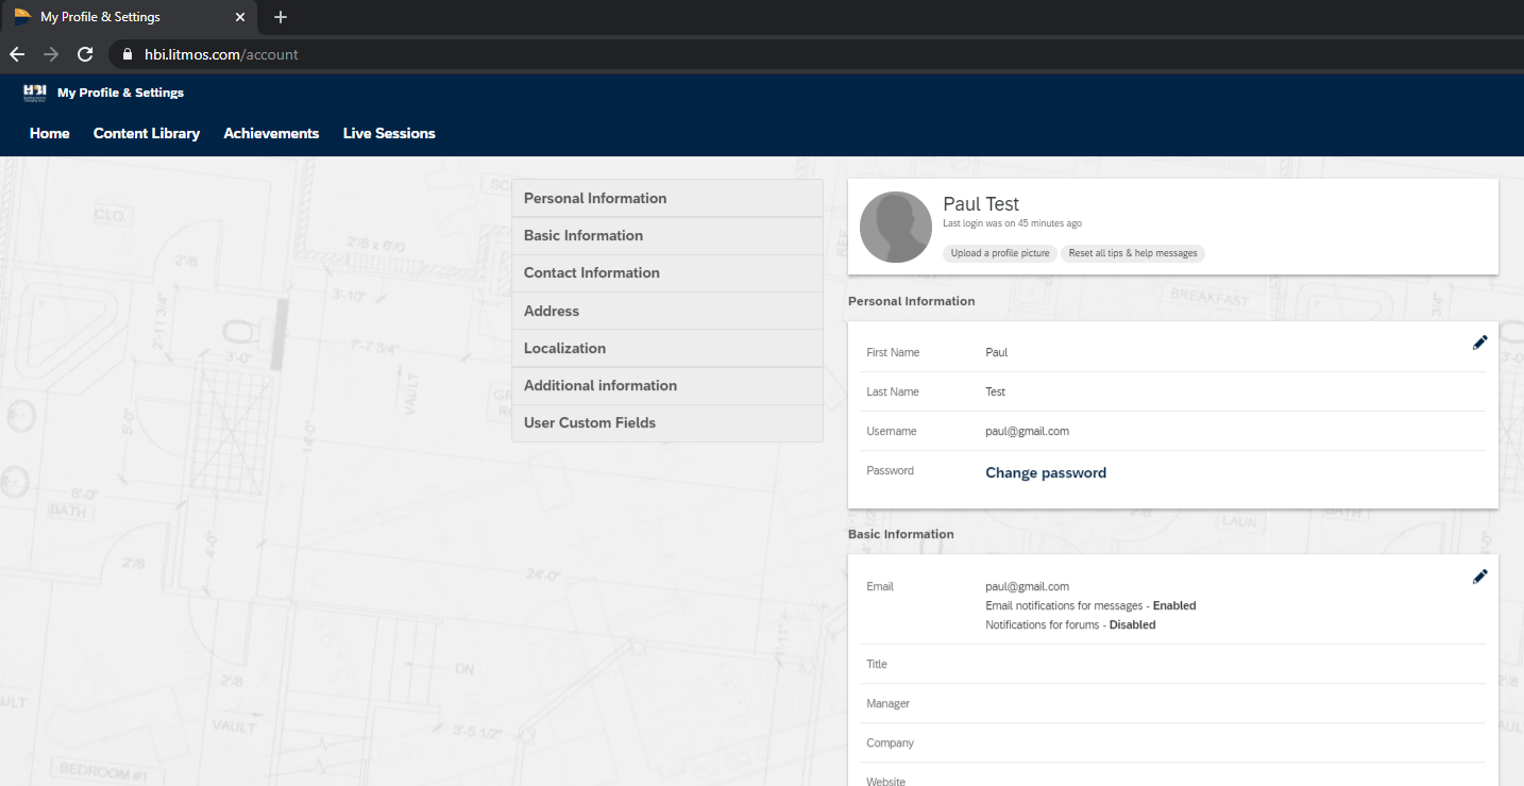The image size is (1524, 786).
Task: Click Upload a profile picture button
Action: pyautogui.click(x=999, y=253)
